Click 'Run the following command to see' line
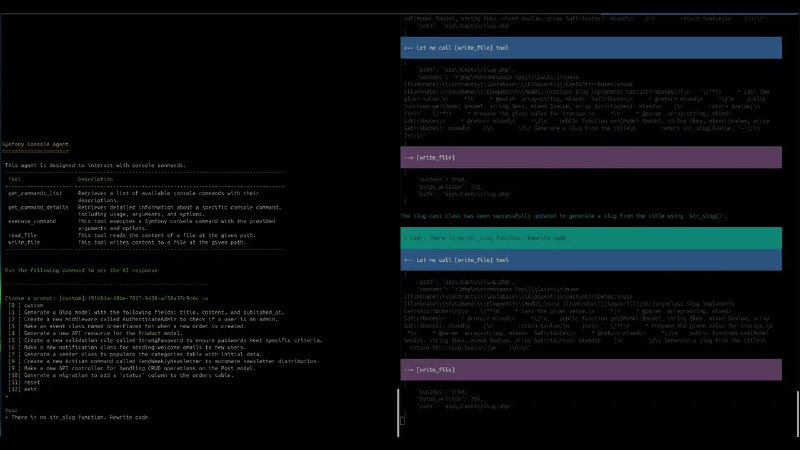This screenshot has height=450, width=800. [x=81, y=270]
